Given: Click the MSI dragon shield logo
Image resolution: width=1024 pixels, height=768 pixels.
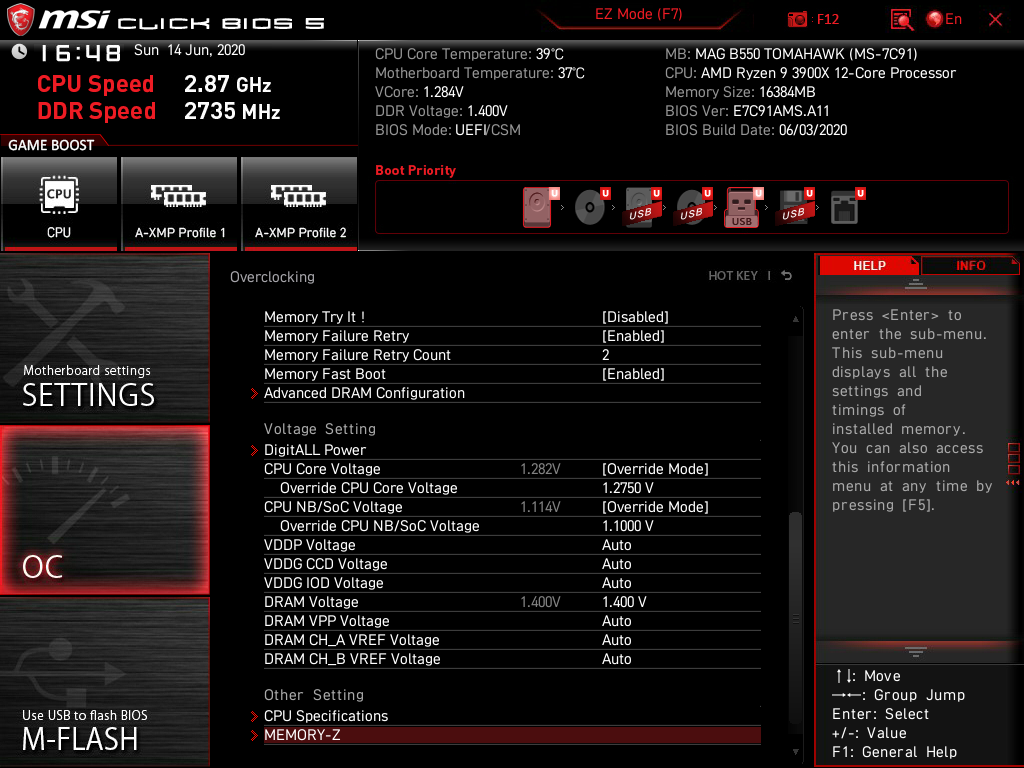Looking at the screenshot, I should (20, 19).
